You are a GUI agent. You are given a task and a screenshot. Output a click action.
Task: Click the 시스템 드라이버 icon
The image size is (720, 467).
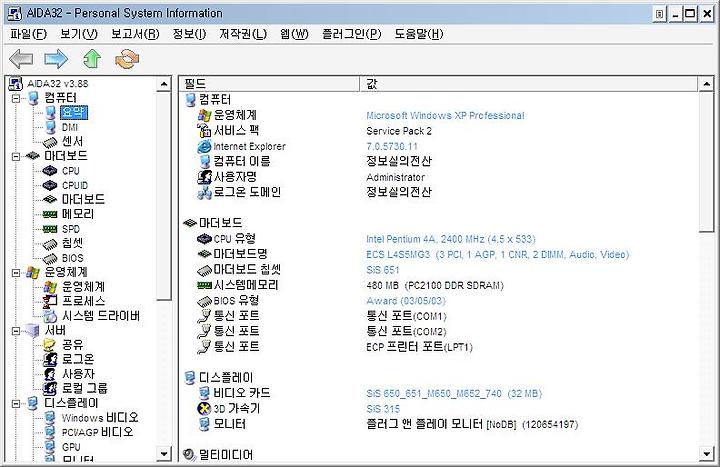(x=50, y=316)
